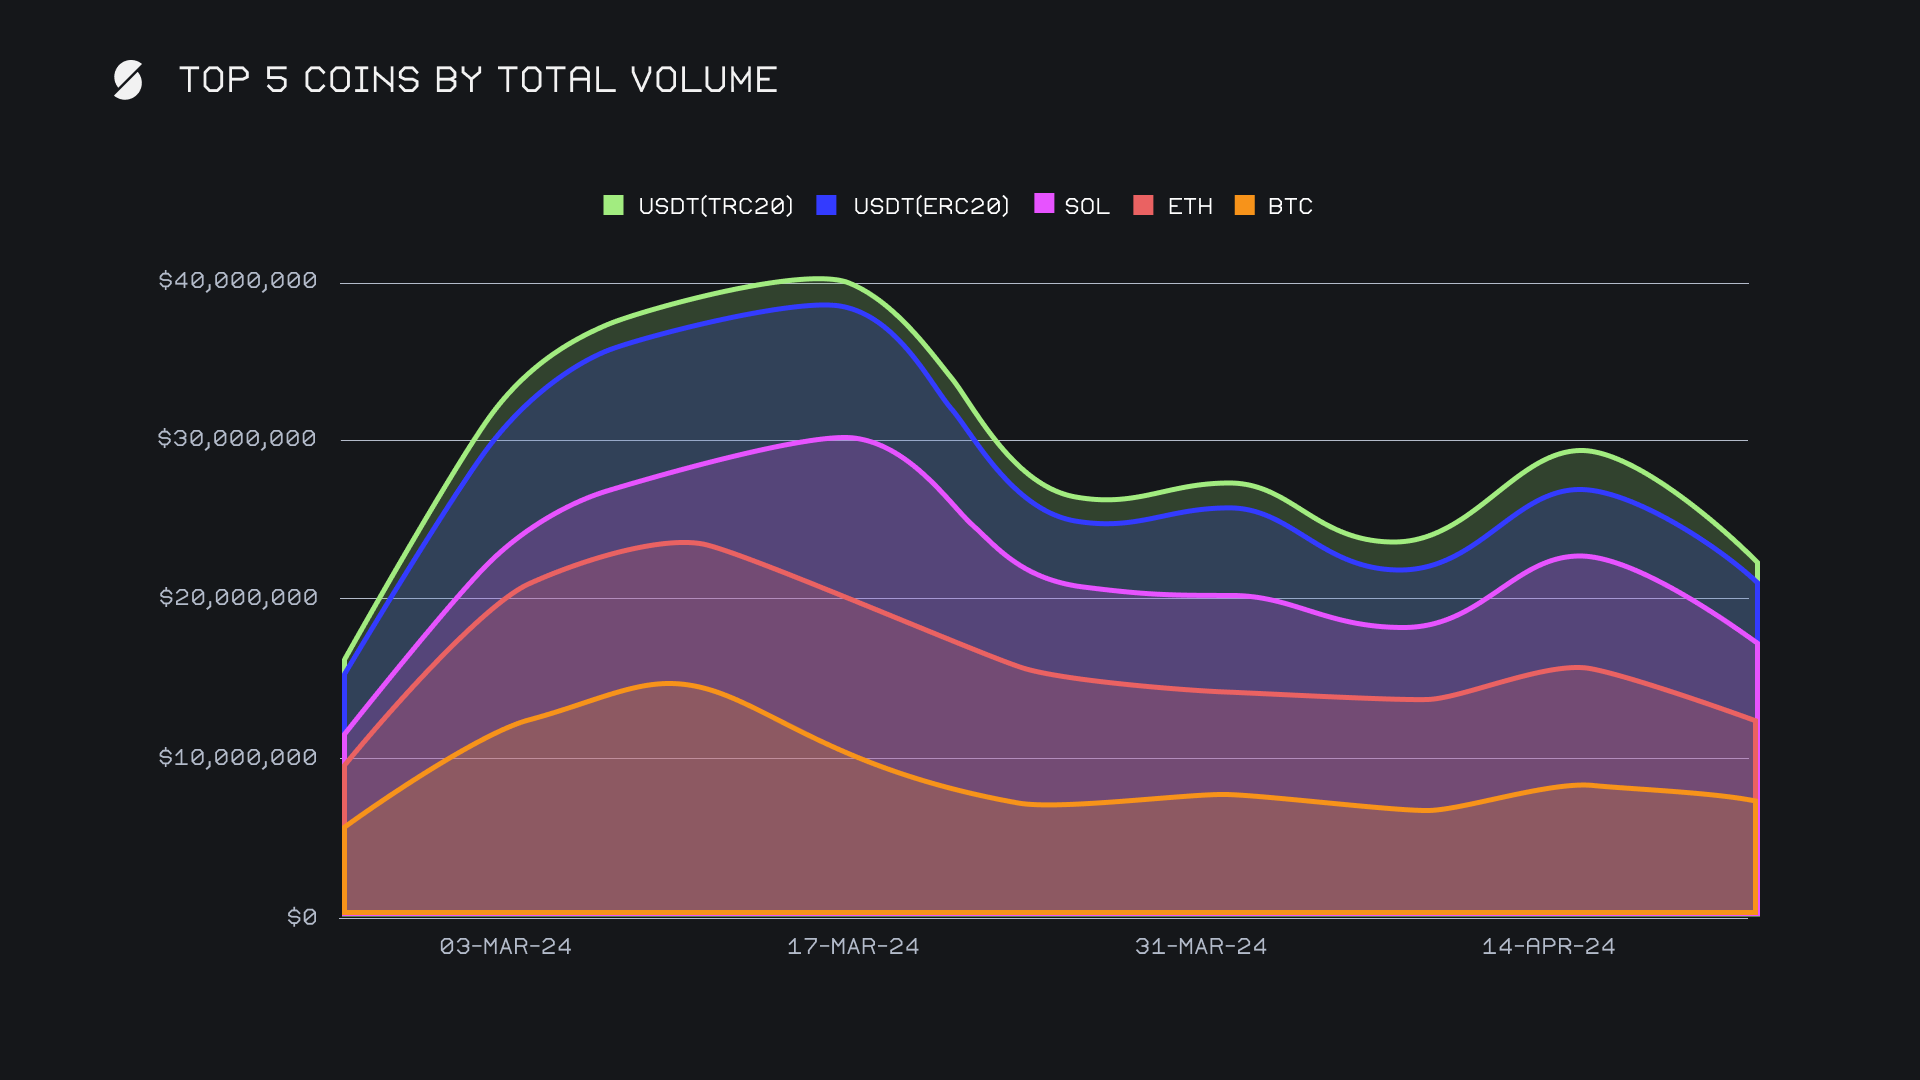The image size is (1920, 1080).
Task: Click the blue USDT(ERC20) legend swatch
Action: (826, 205)
